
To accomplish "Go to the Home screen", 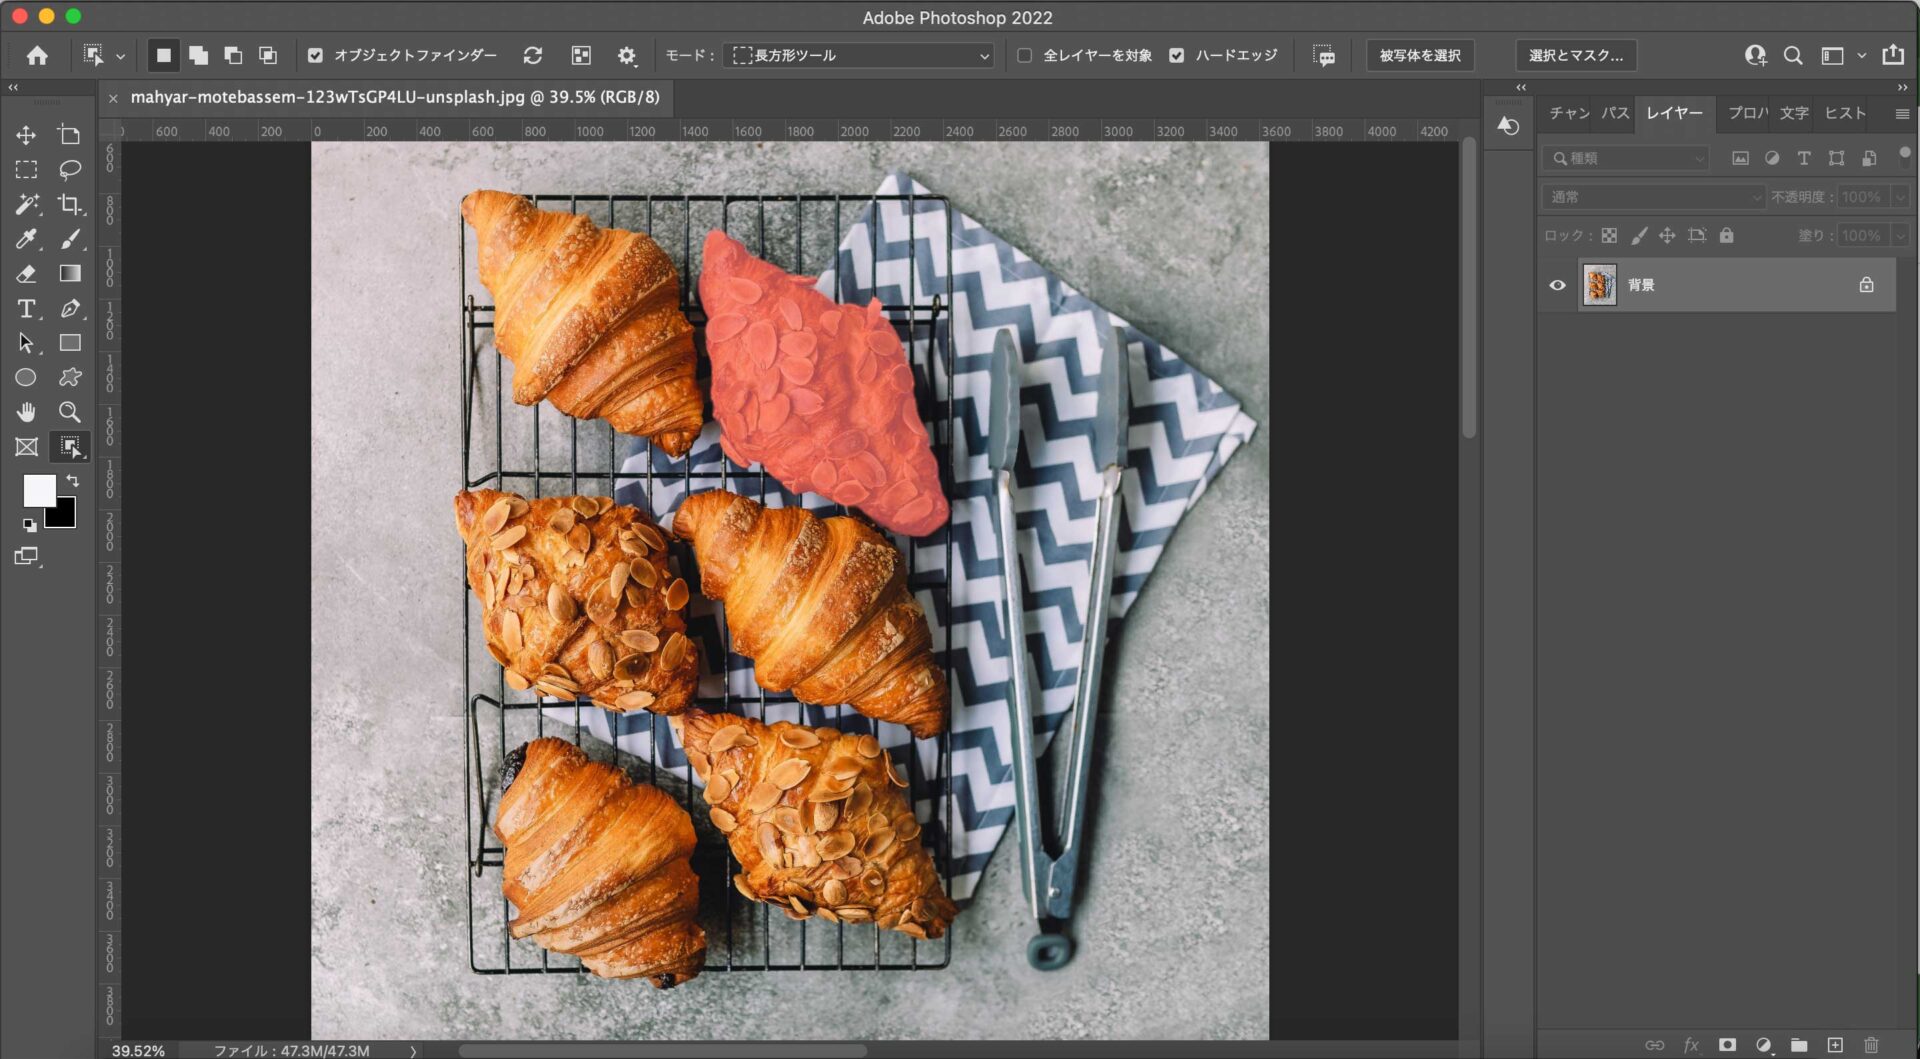I will tap(37, 56).
